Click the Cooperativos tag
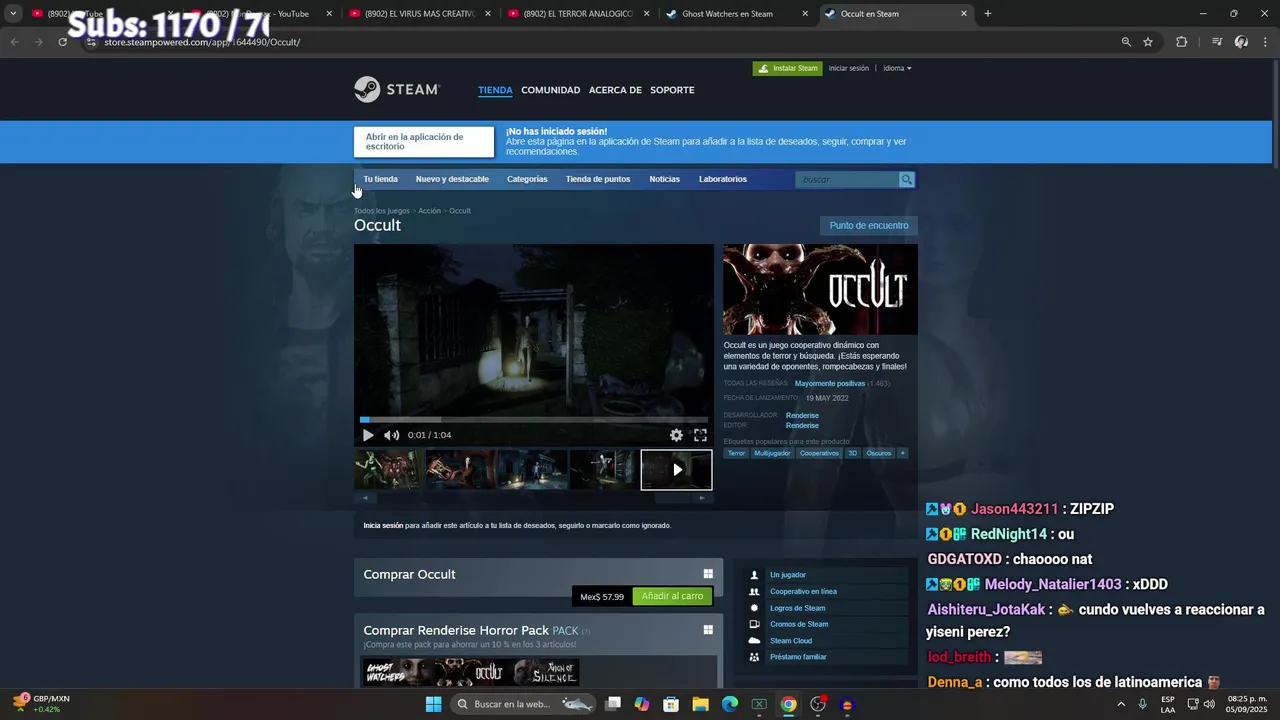The width and height of the screenshot is (1280, 720). pos(819,453)
